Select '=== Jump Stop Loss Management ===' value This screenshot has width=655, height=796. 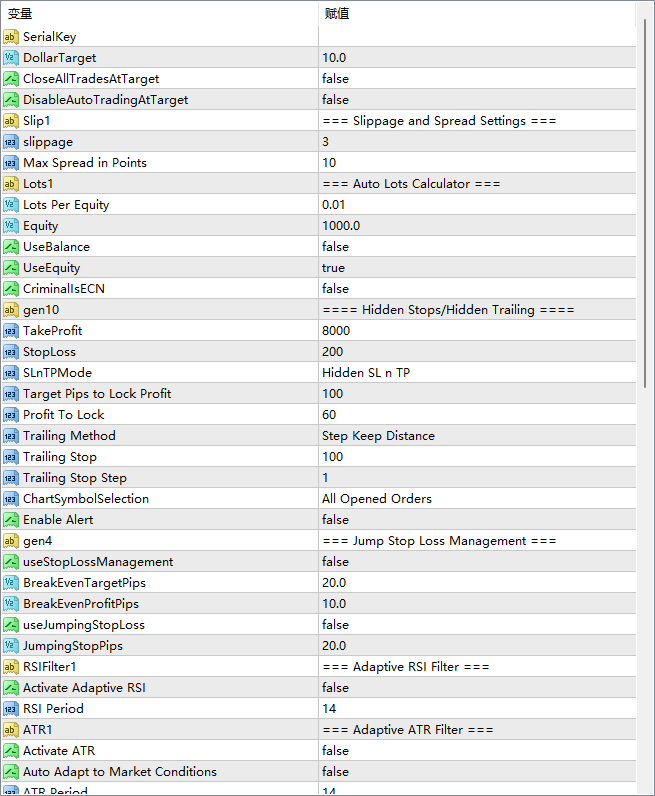click(x=439, y=541)
